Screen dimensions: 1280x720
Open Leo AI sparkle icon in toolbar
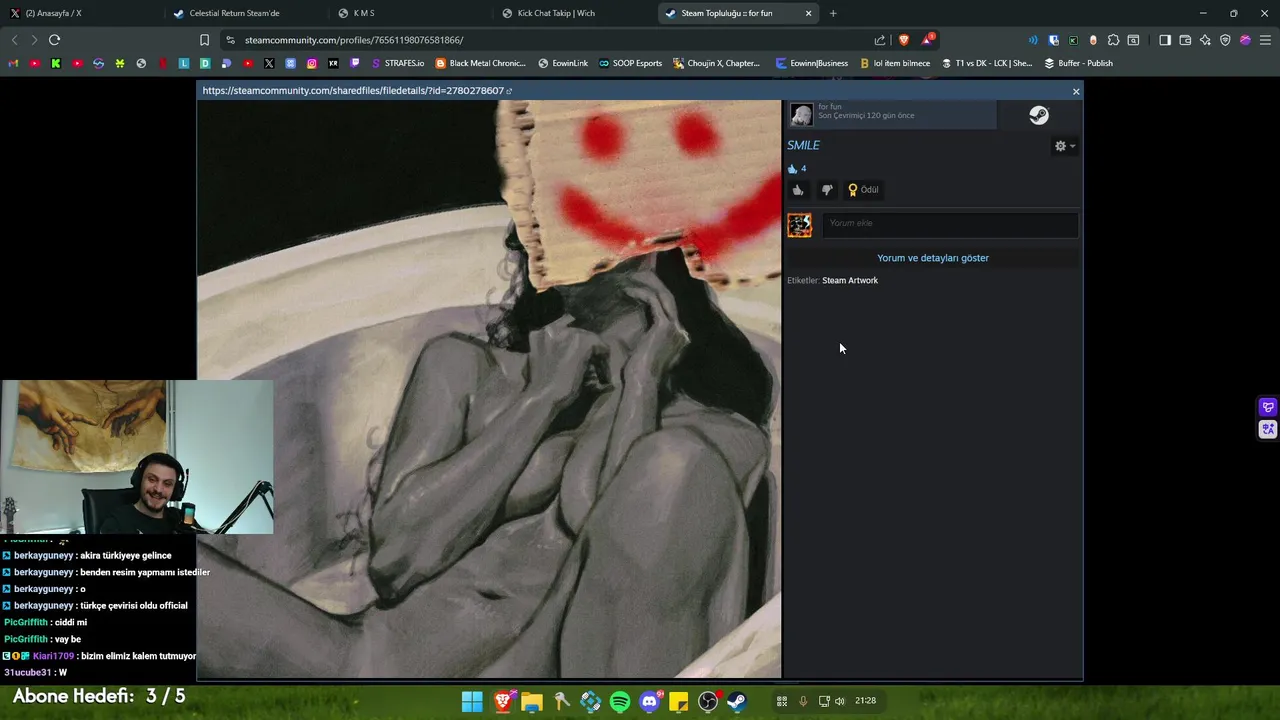coord(1205,40)
